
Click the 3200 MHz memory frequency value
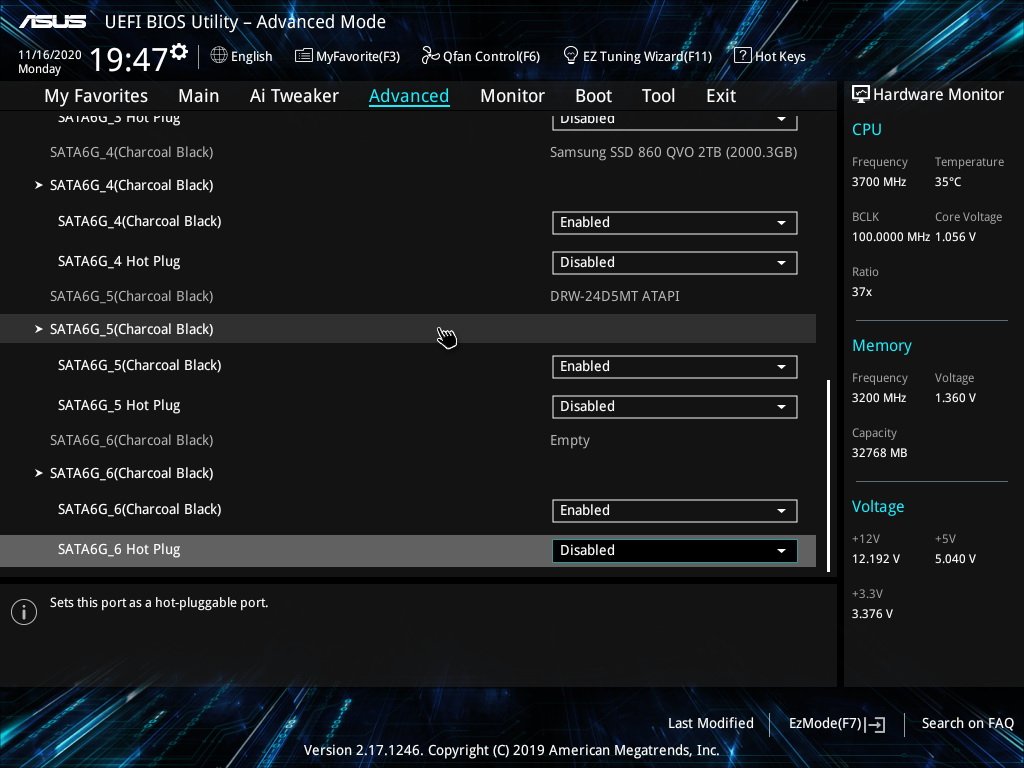coord(878,398)
